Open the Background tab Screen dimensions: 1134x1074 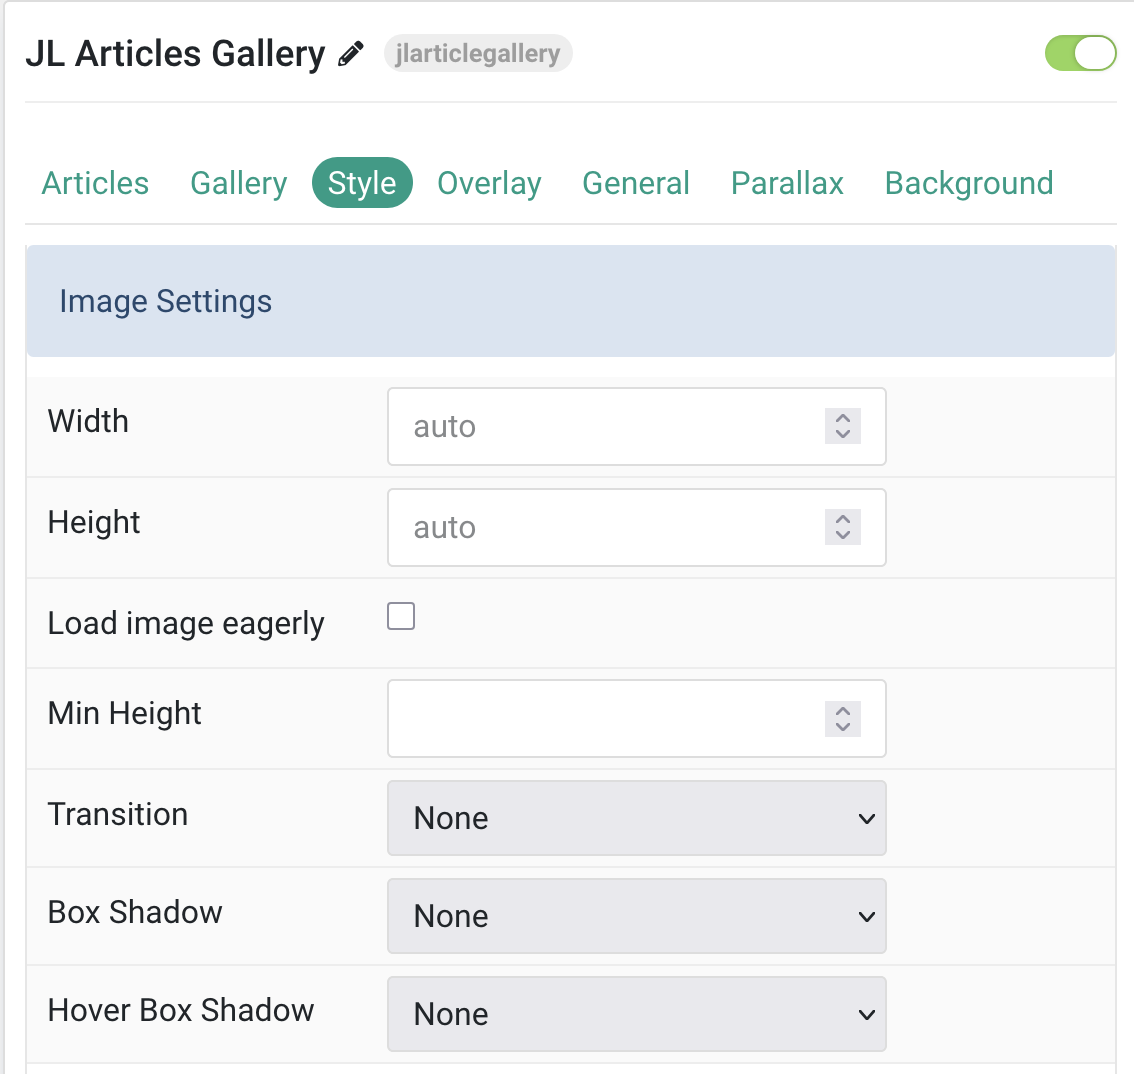click(969, 183)
